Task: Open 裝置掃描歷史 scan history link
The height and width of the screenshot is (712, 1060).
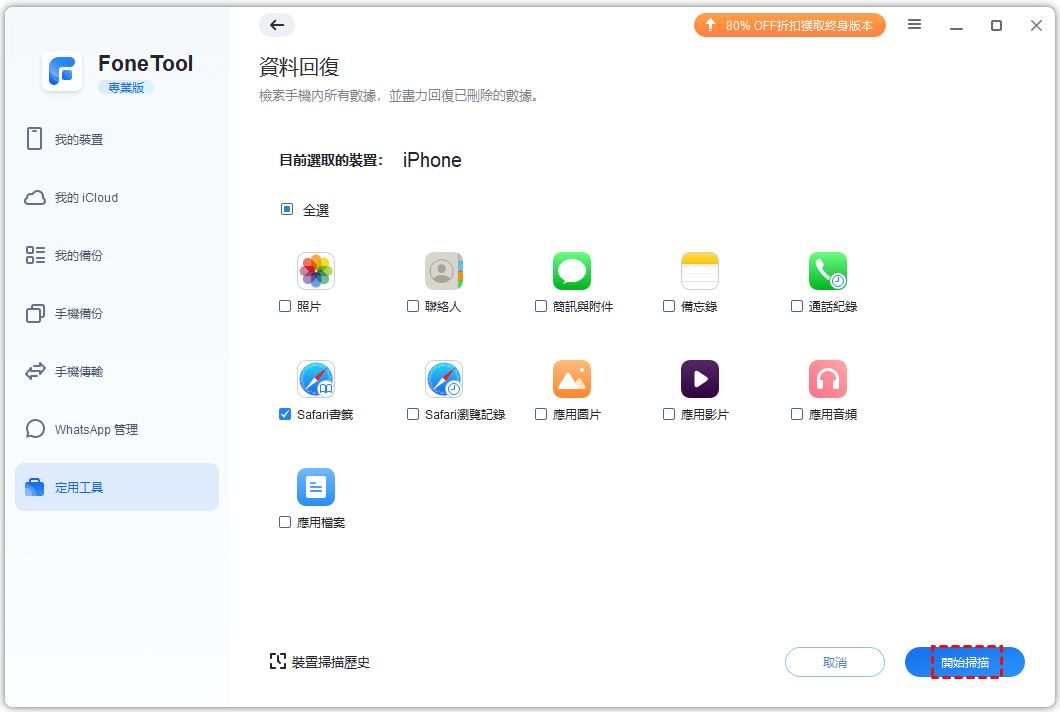Action: [x=320, y=662]
